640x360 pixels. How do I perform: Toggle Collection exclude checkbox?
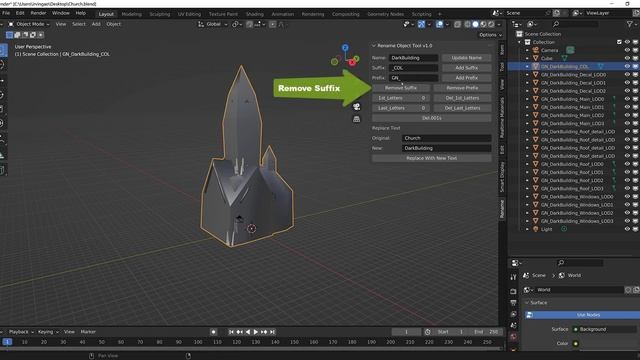coord(620,42)
